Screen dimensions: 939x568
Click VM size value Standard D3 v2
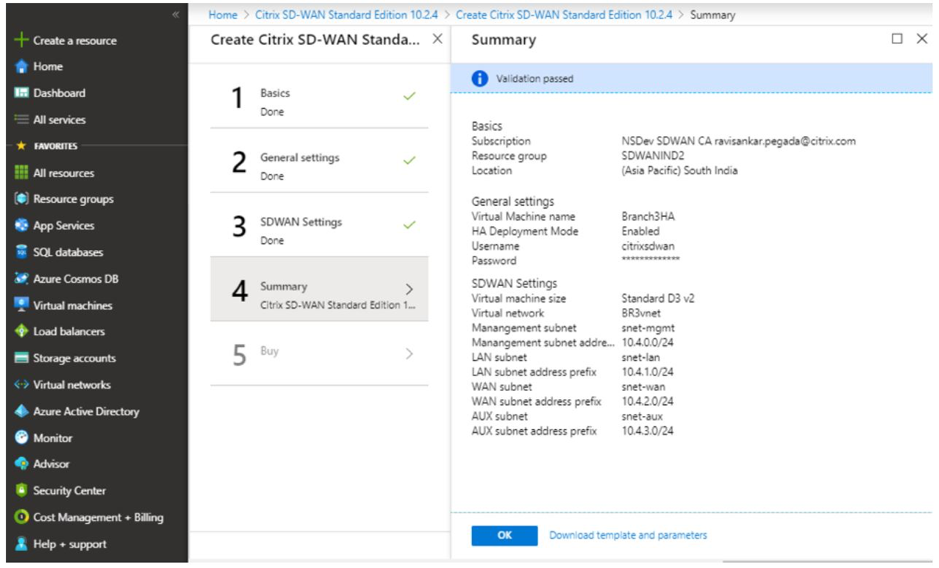[658, 298]
